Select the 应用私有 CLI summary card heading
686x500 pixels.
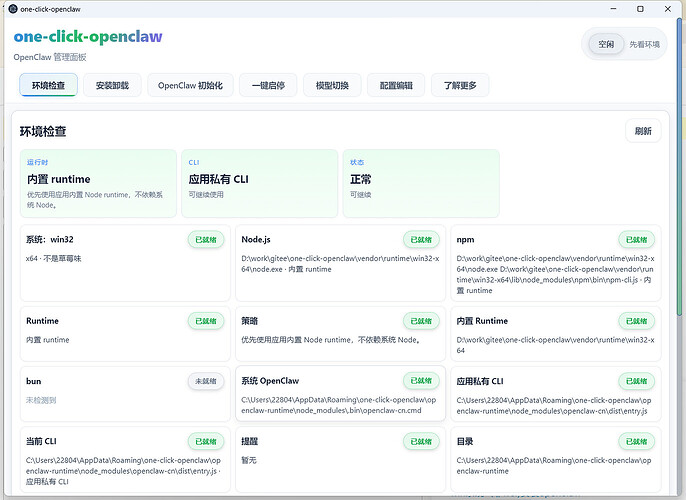coord(218,179)
